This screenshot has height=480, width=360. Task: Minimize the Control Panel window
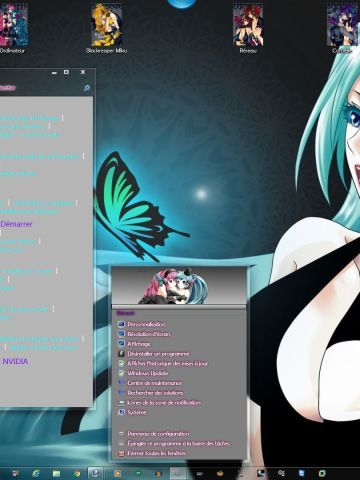(x=54, y=73)
